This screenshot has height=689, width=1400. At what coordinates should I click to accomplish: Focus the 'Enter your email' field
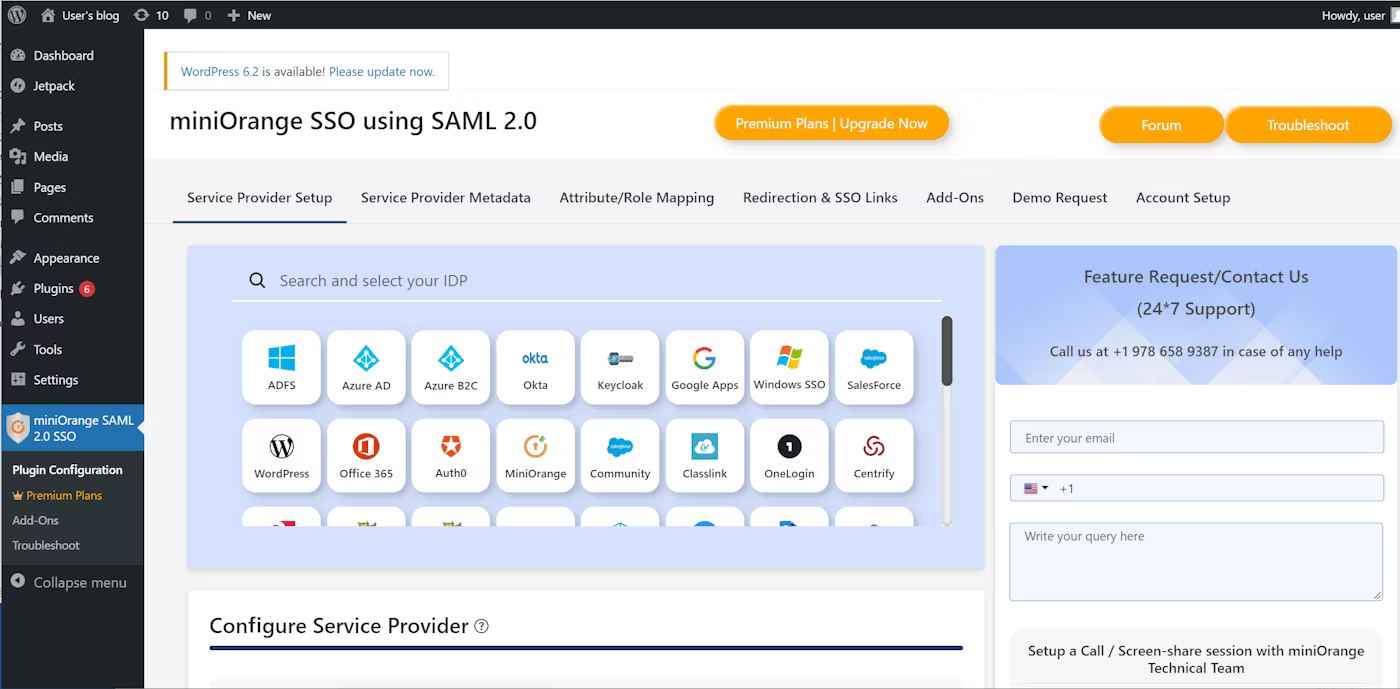[x=1196, y=438]
